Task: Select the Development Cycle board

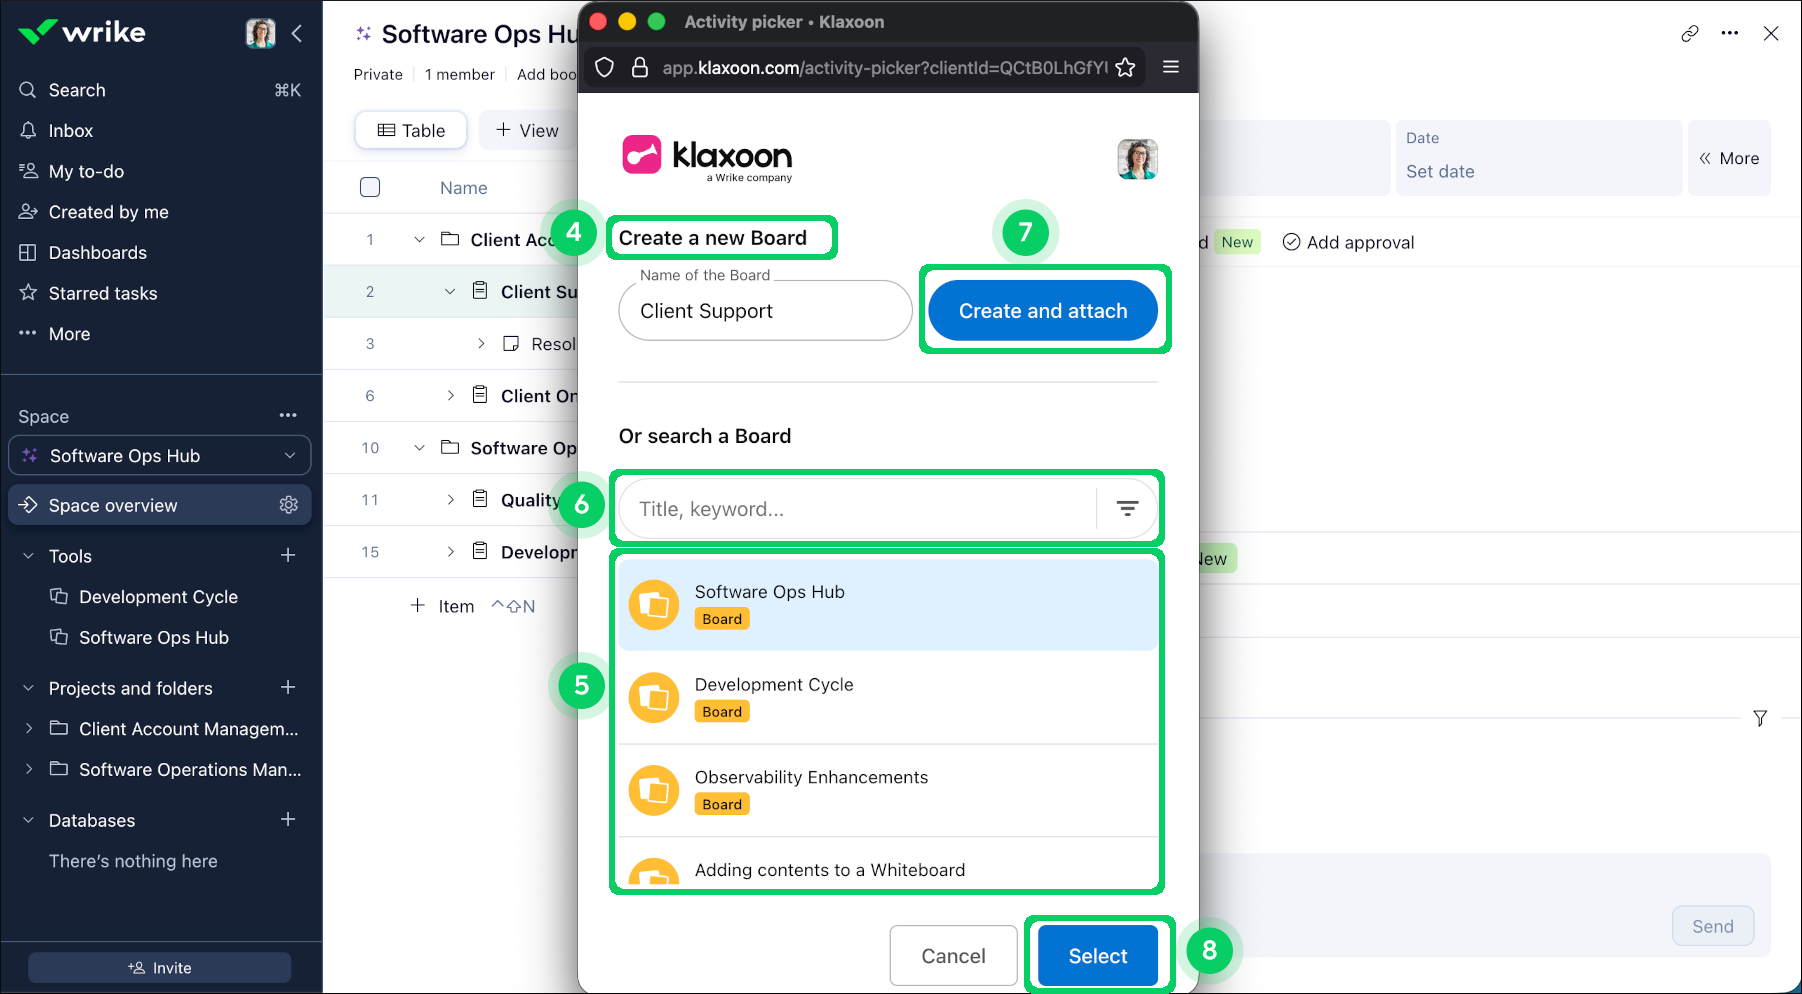Action: [888, 698]
